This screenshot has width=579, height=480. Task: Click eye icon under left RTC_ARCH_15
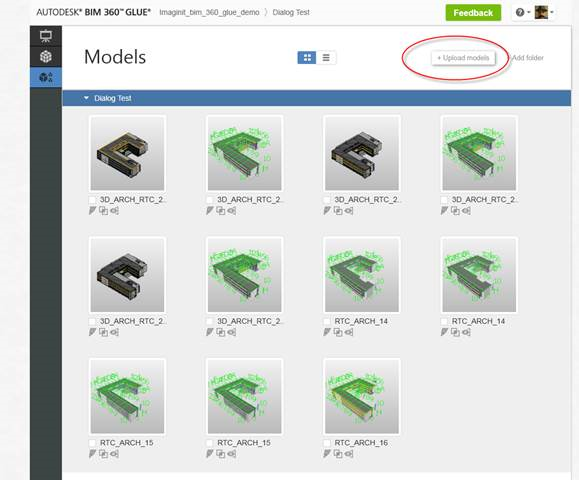click(x=114, y=454)
